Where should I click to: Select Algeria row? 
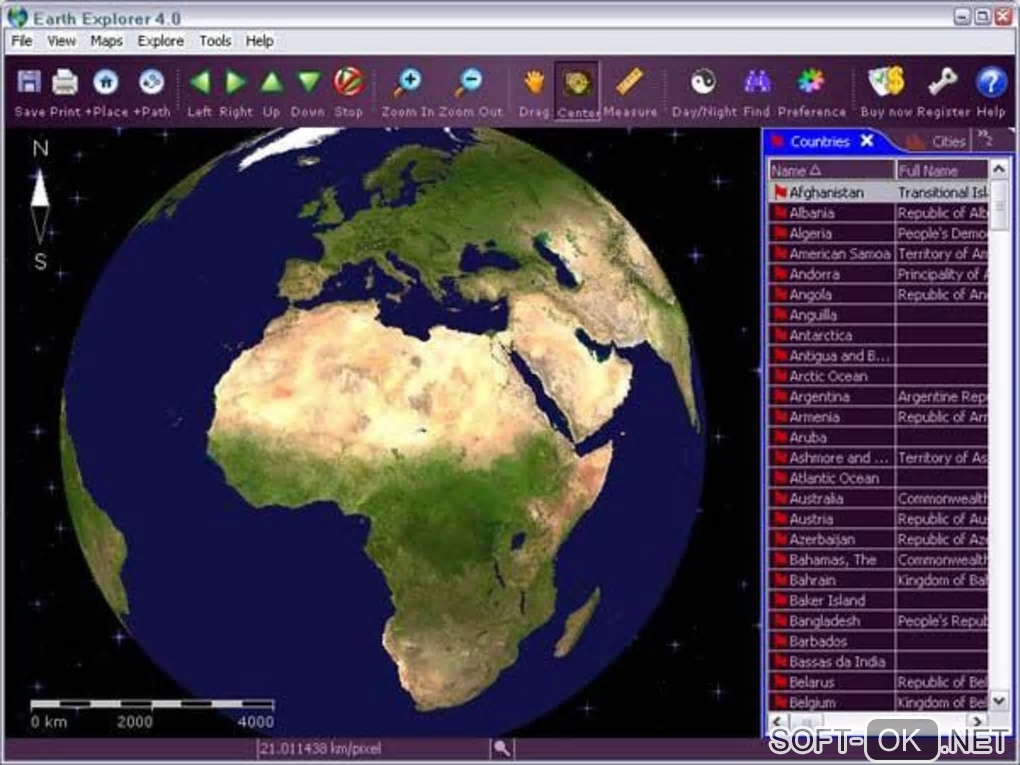[878, 234]
